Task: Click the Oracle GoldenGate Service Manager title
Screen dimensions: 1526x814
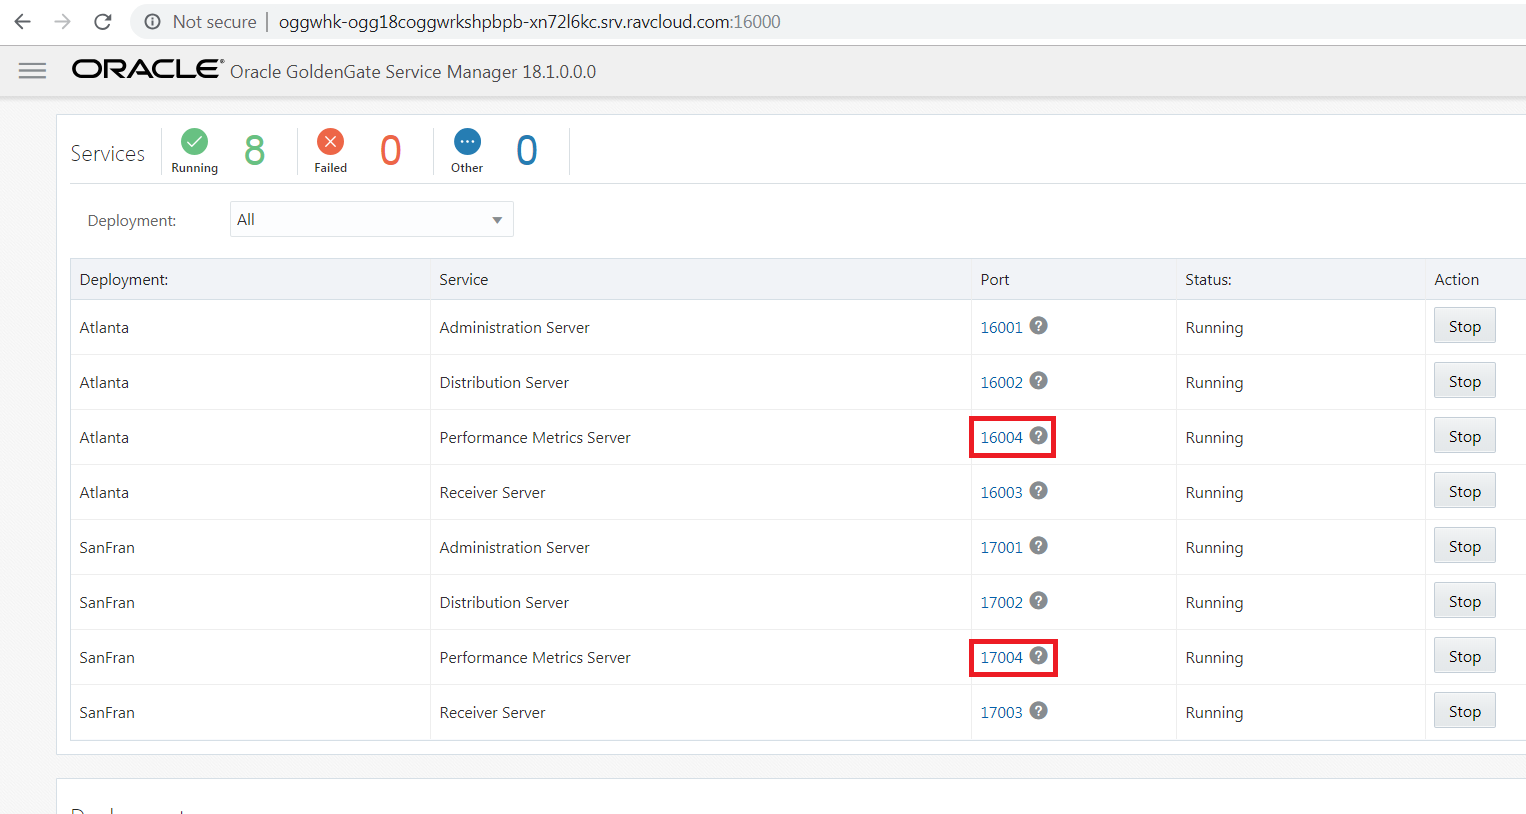Action: (413, 72)
